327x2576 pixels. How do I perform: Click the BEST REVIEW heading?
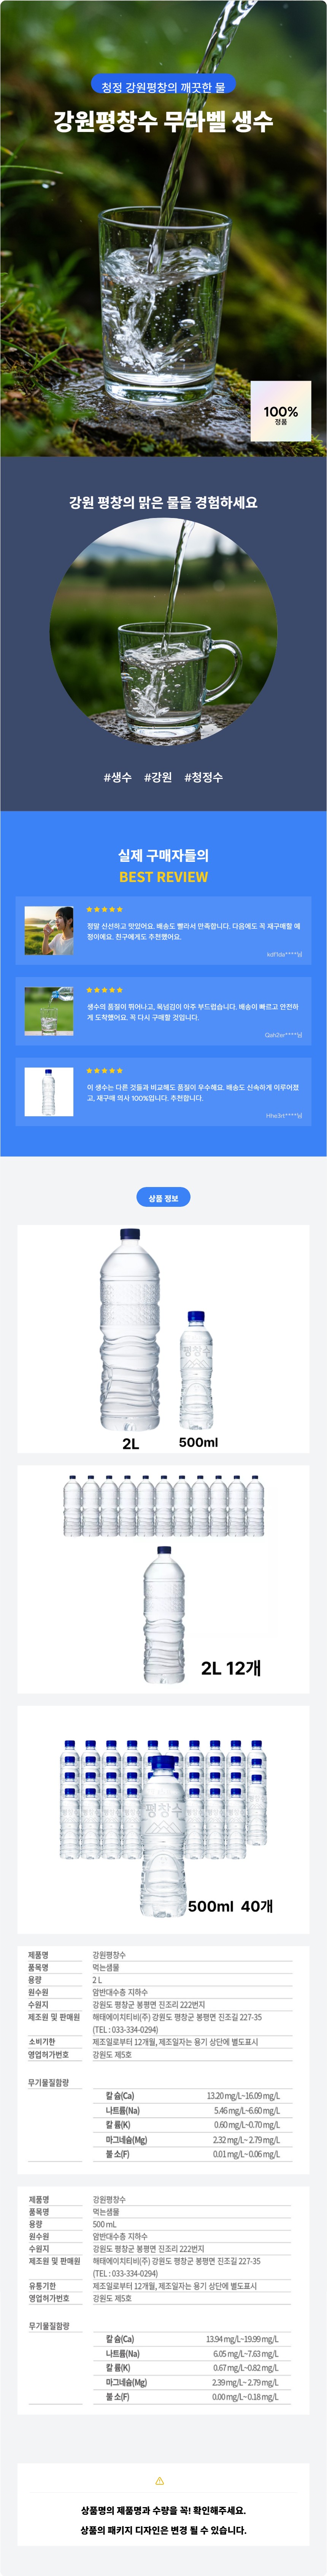pyautogui.click(x=163, y=877)
